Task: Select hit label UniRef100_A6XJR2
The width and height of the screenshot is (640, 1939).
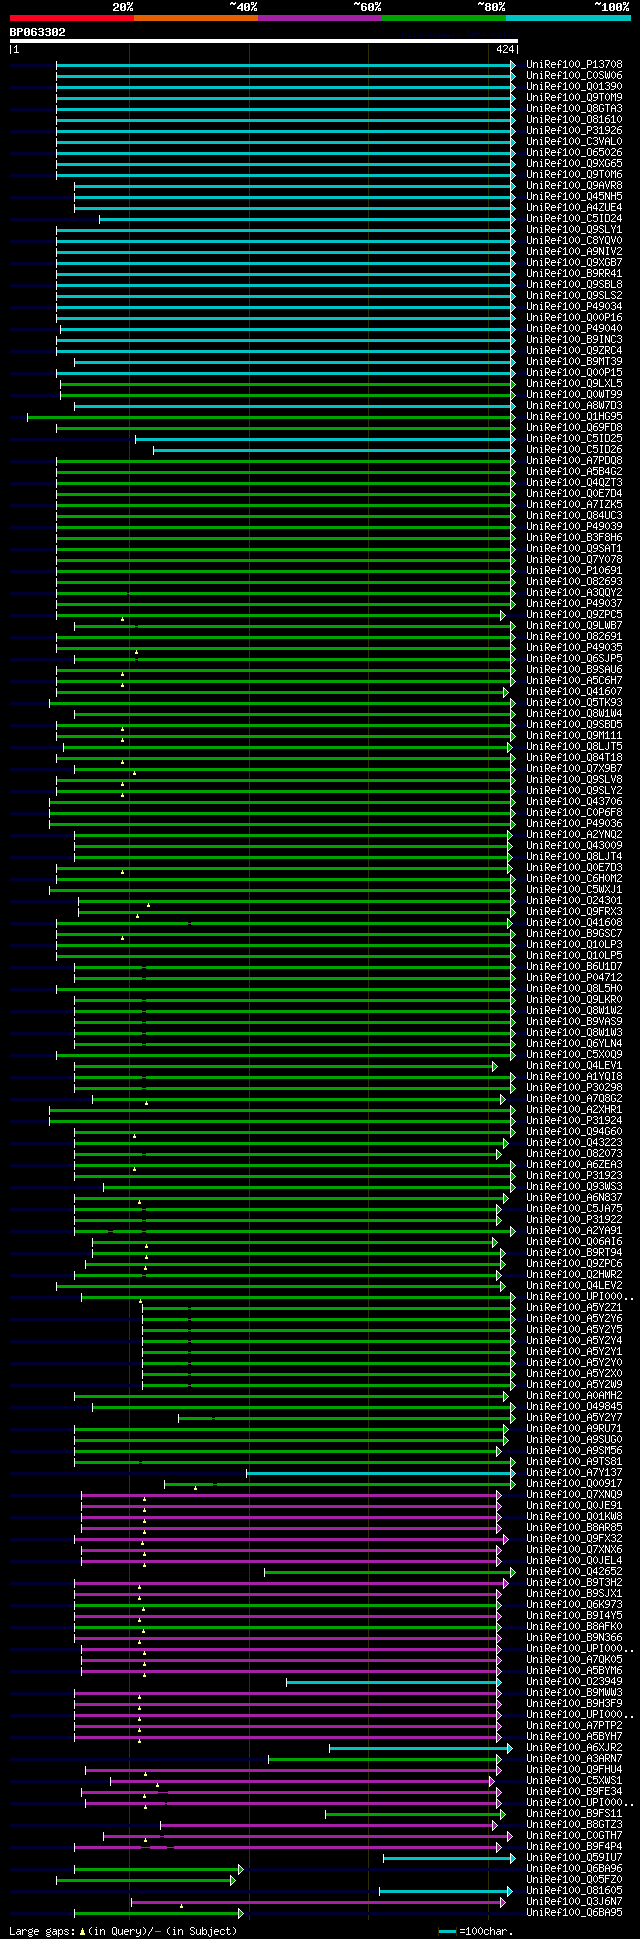Action: pyautogui.click(x=574, y=1748)
